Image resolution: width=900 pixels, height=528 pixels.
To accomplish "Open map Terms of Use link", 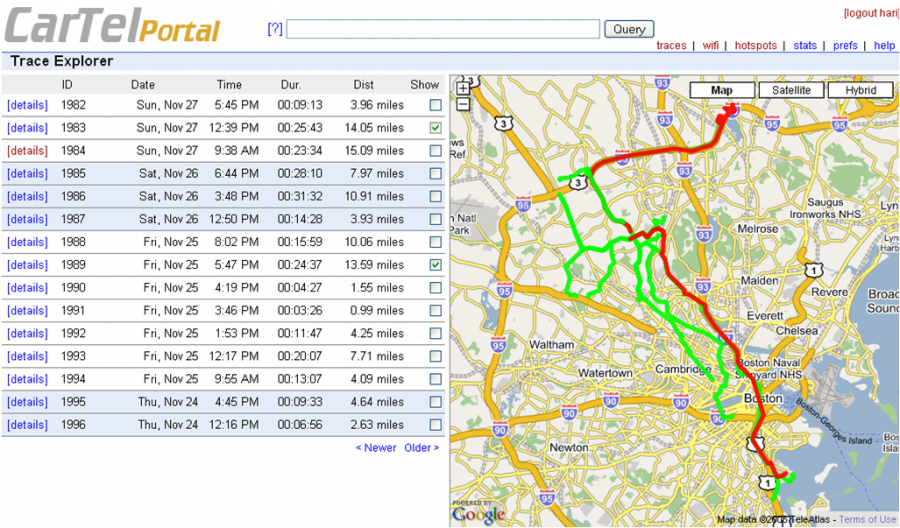I will point(867,519).
